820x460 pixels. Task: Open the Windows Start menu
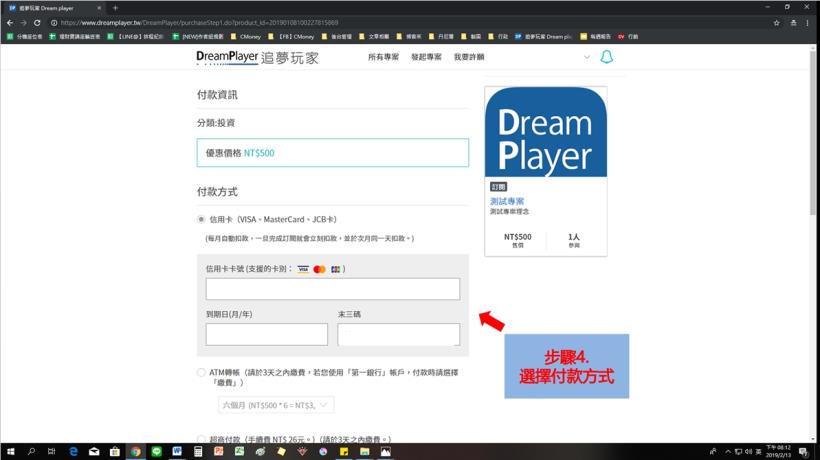(10, 452)
